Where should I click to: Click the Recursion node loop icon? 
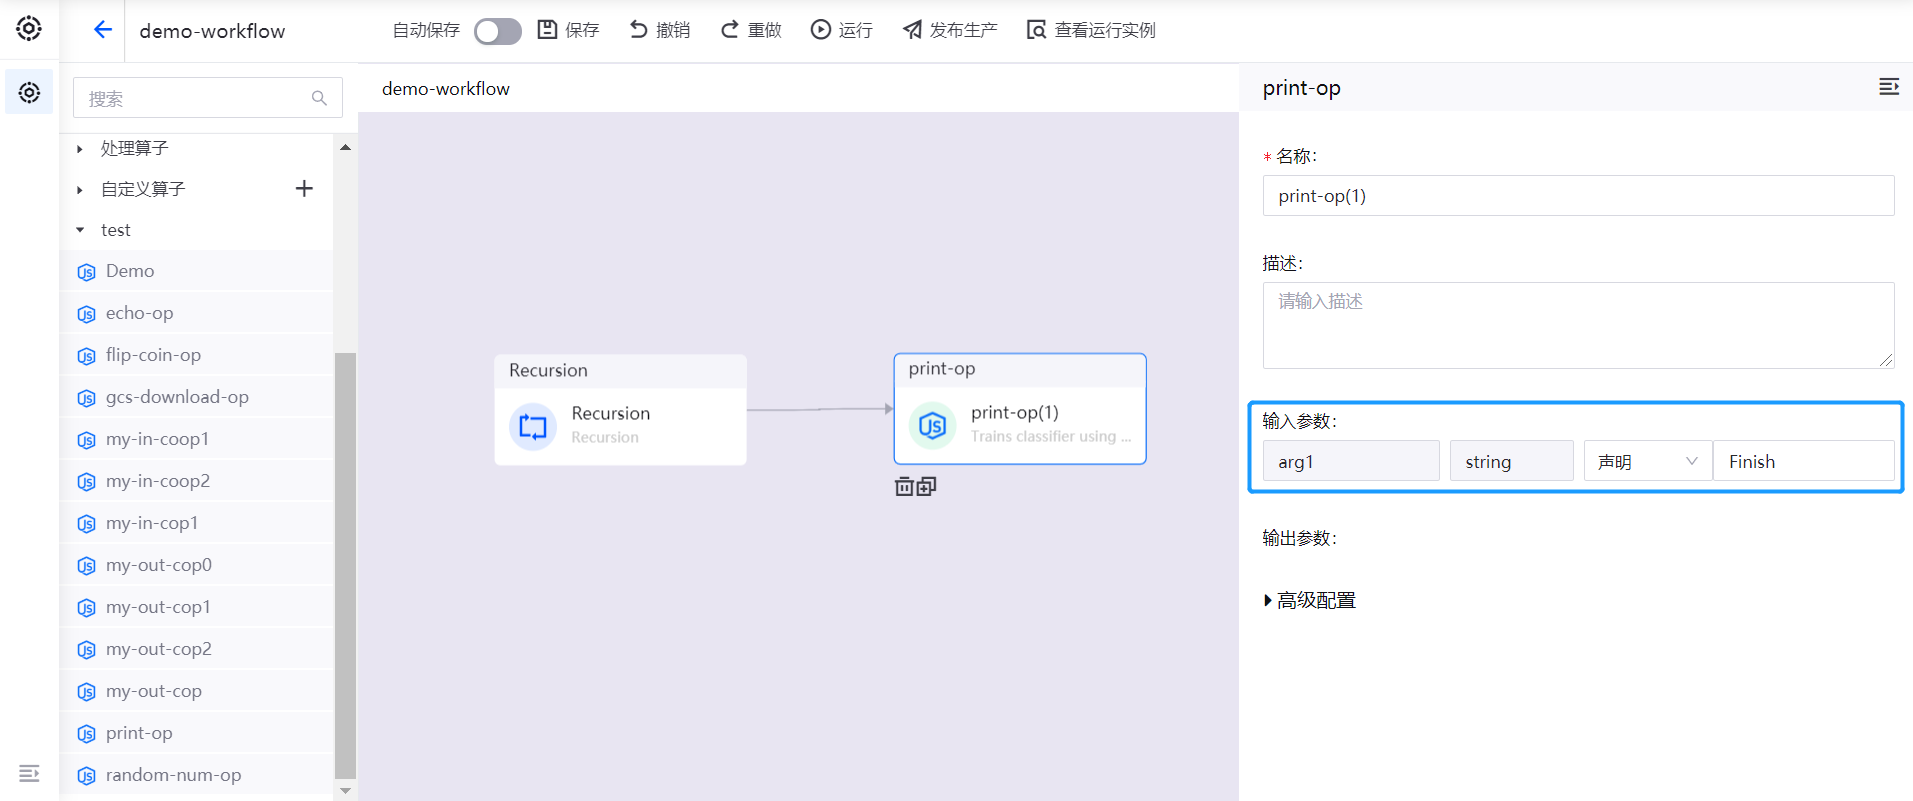pos(533,427)
